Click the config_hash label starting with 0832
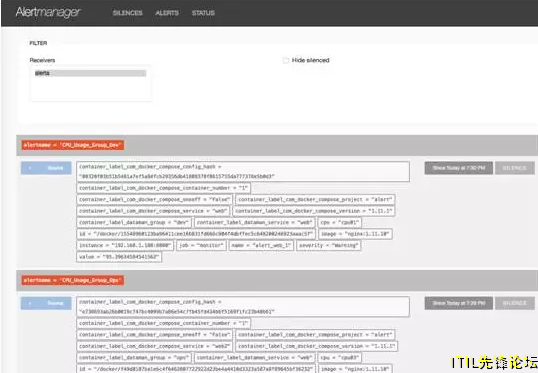This screenshot has height=373, width=538. pyautogui.click(x=243, y=172)
